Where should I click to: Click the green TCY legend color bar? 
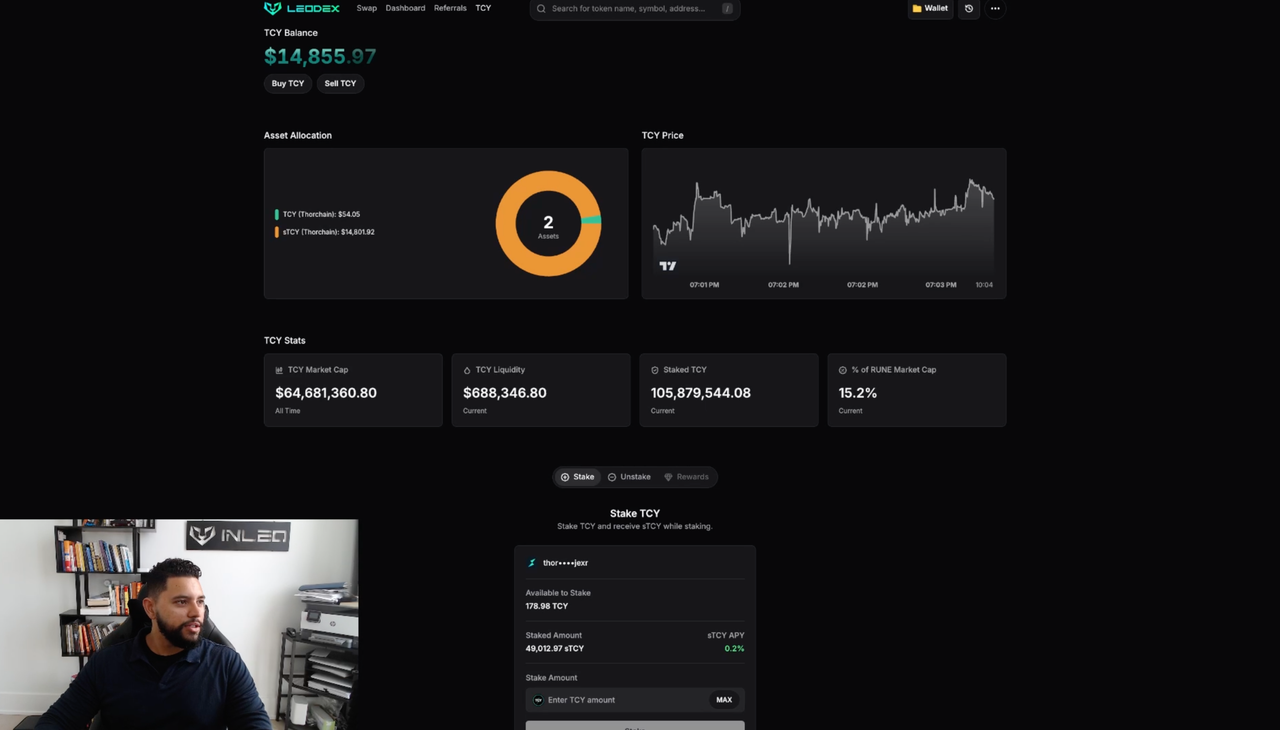tap(277, 214)
